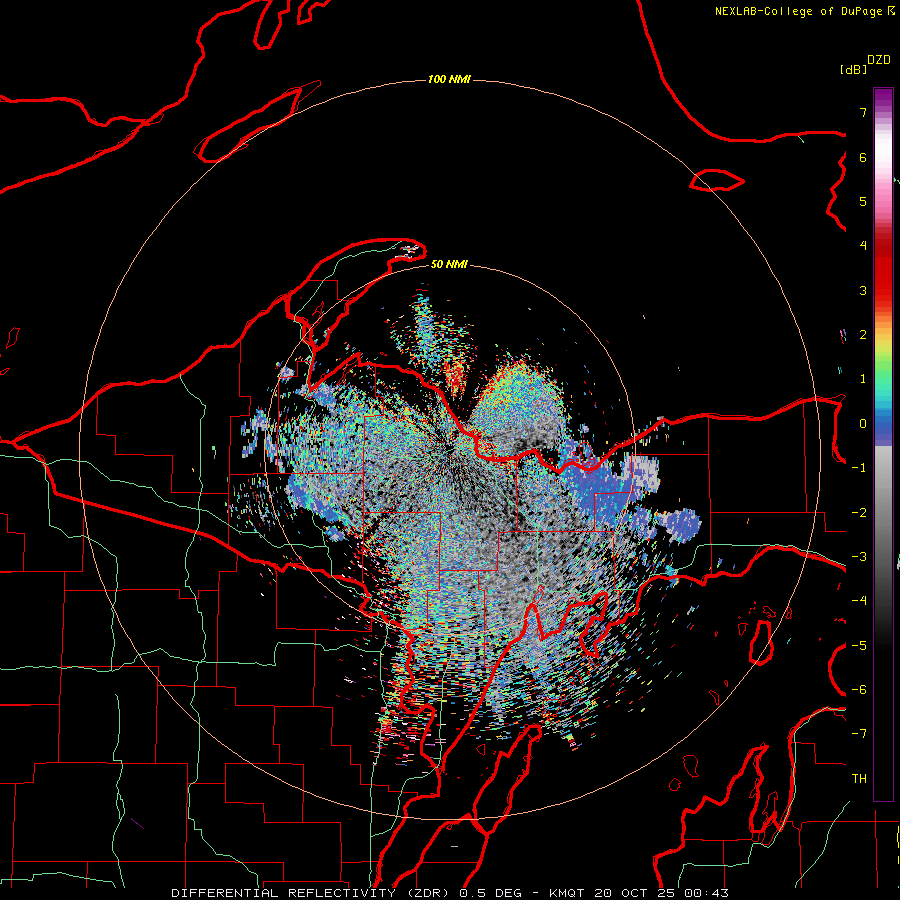Click the 0 value on the color scale
The height and width of the screenshot is (900, 900).
coord(863,424)
